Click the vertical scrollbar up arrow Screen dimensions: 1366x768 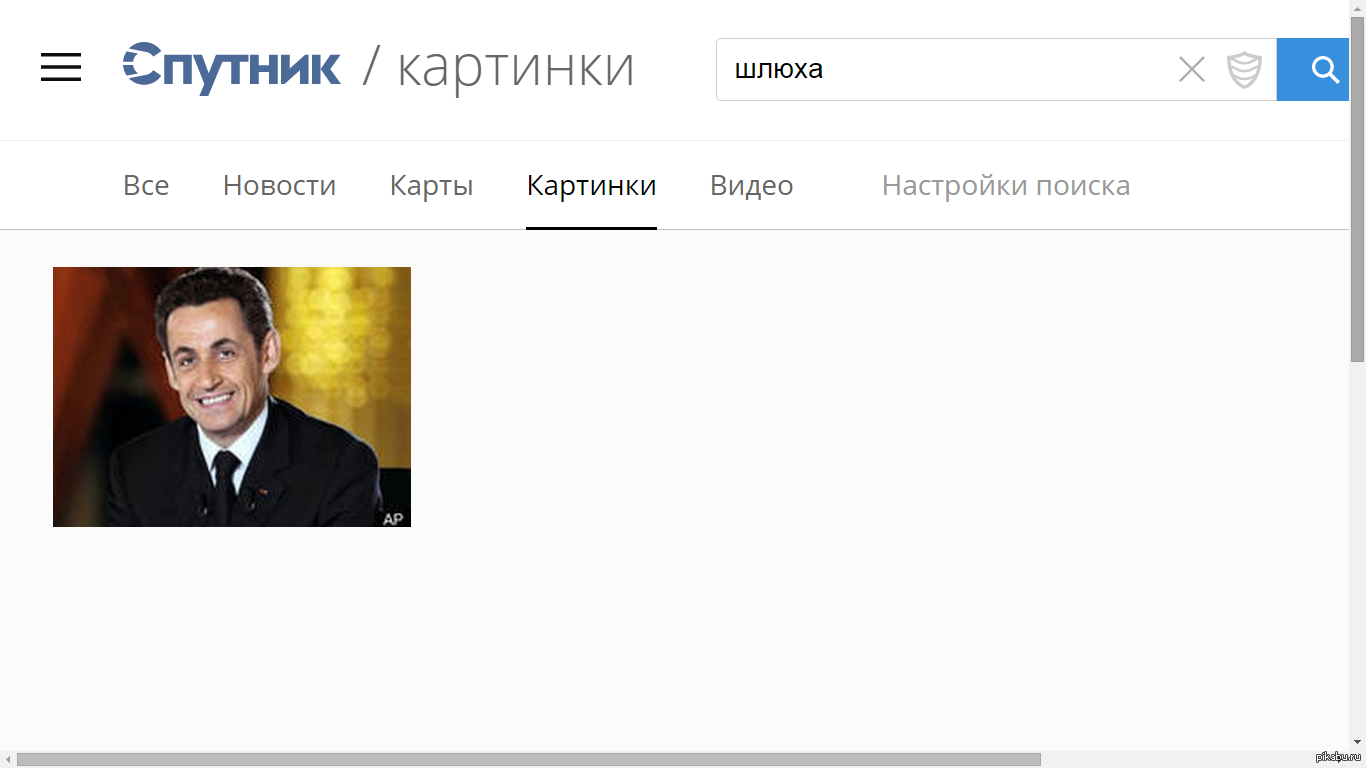click(x=1357, y=8)
